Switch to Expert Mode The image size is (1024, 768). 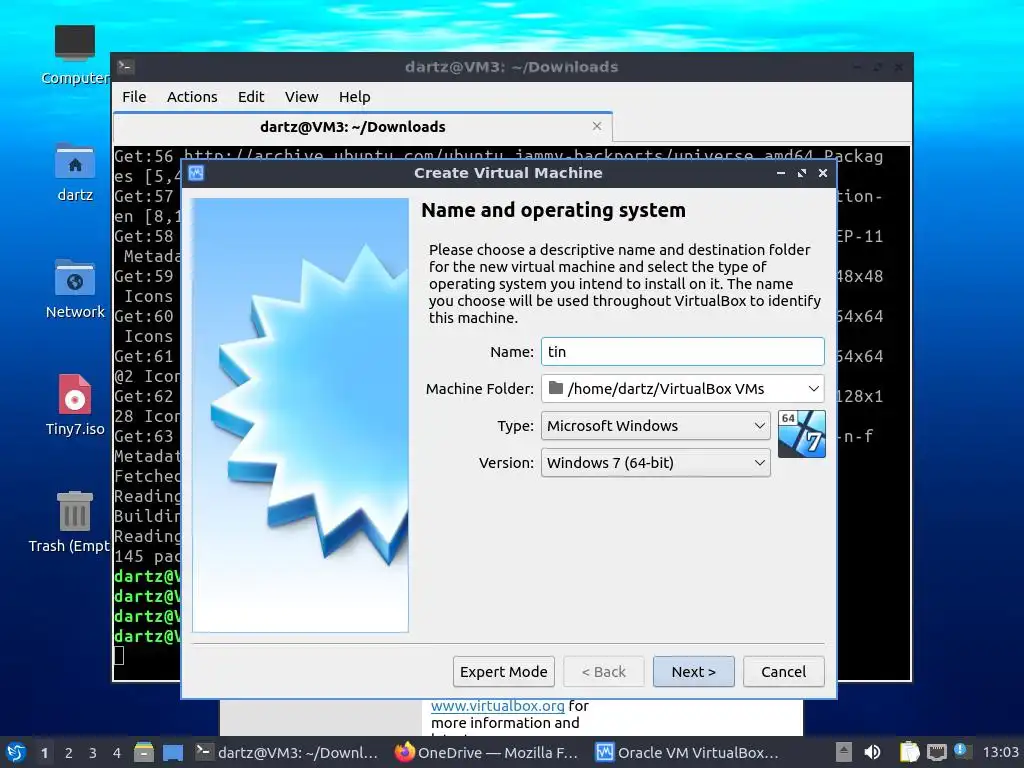504,671
